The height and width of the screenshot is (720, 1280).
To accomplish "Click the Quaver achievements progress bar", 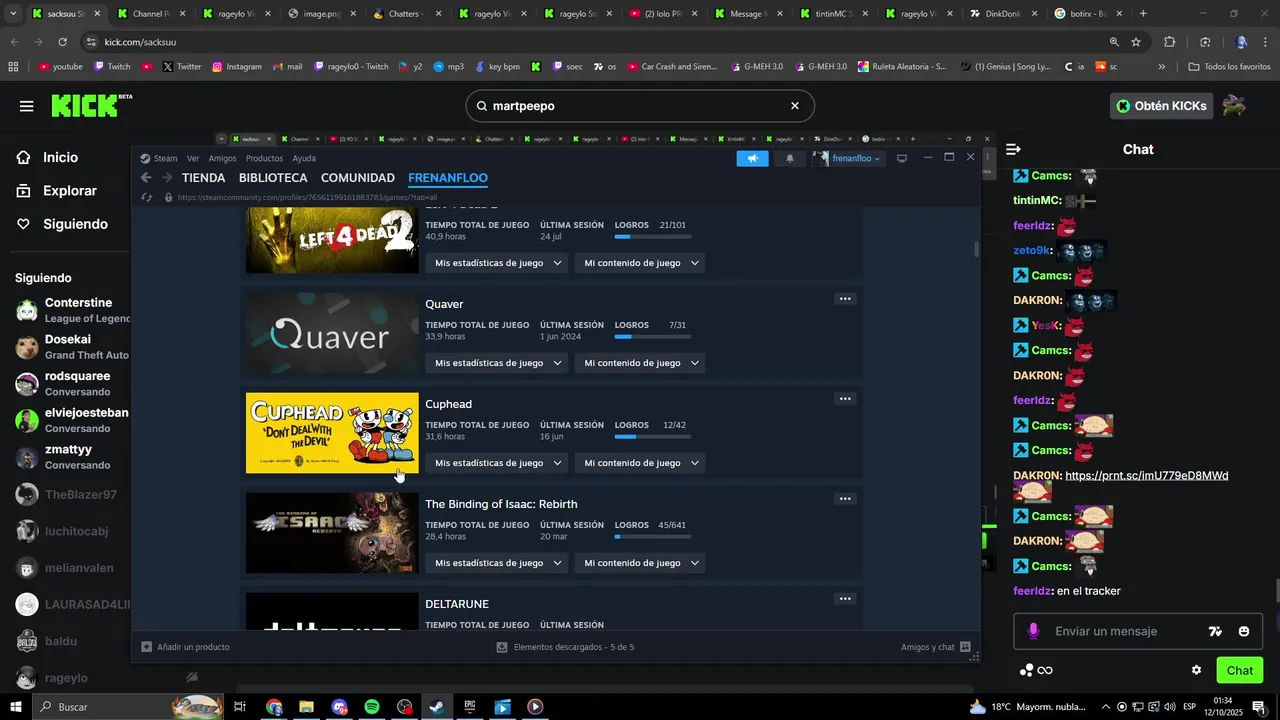I will point(653,337).
